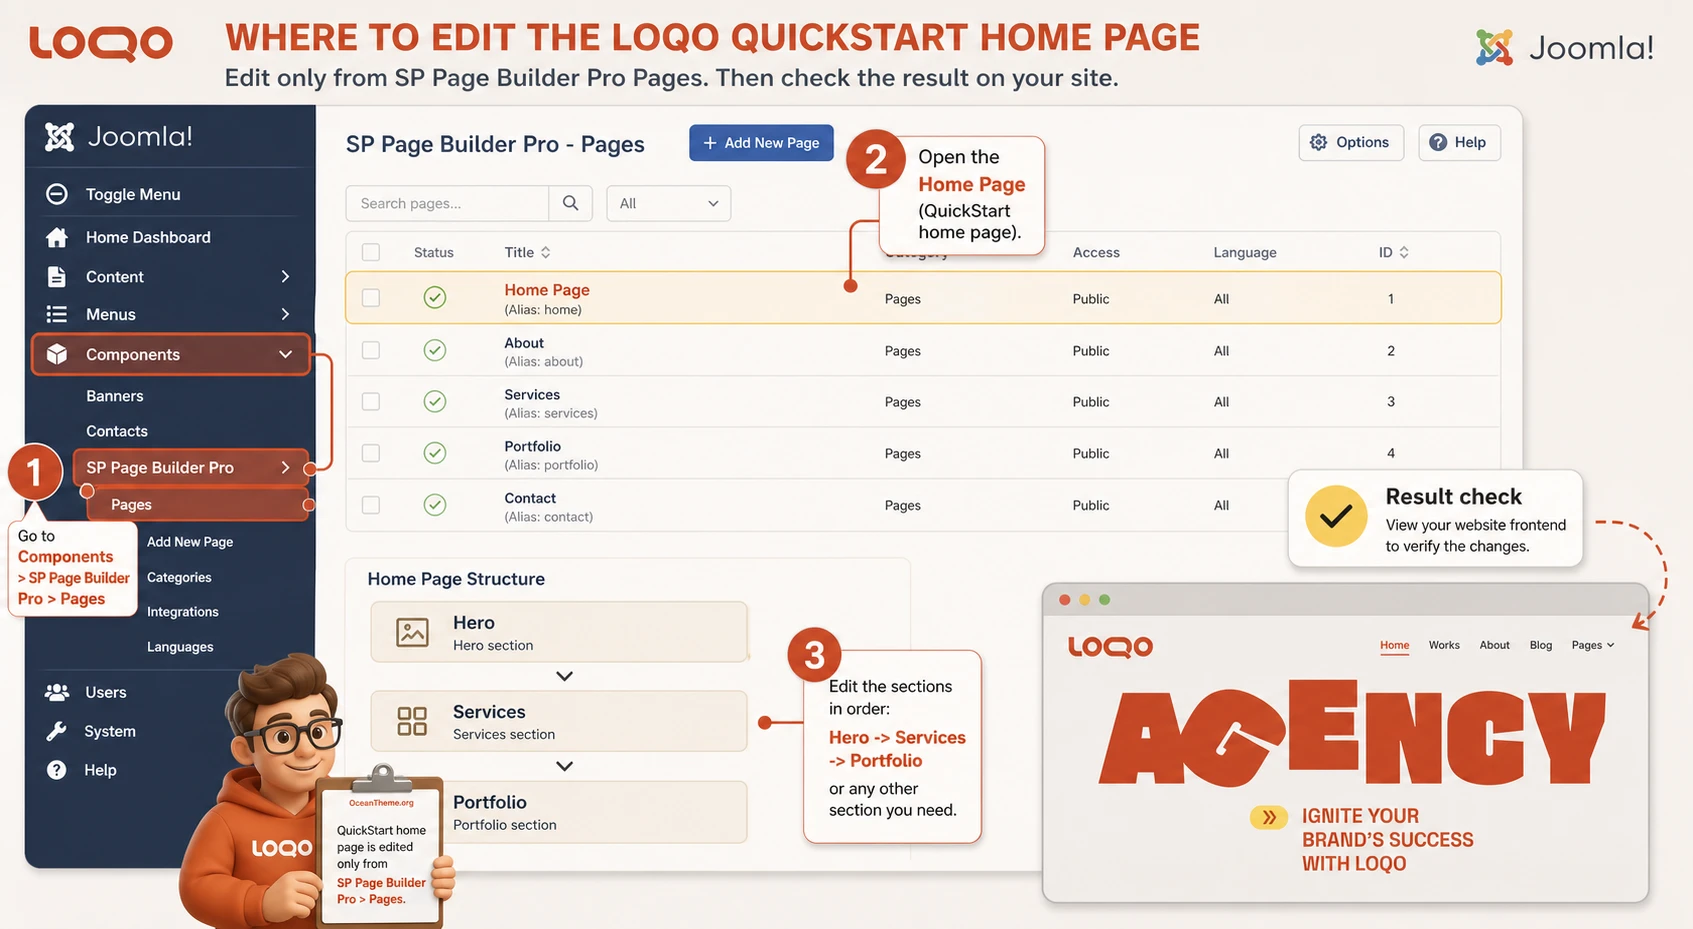The width and height of the screenshot is (1693, 929).
Task: Open the All filter dropdown
Action: [x=668, y=203]
